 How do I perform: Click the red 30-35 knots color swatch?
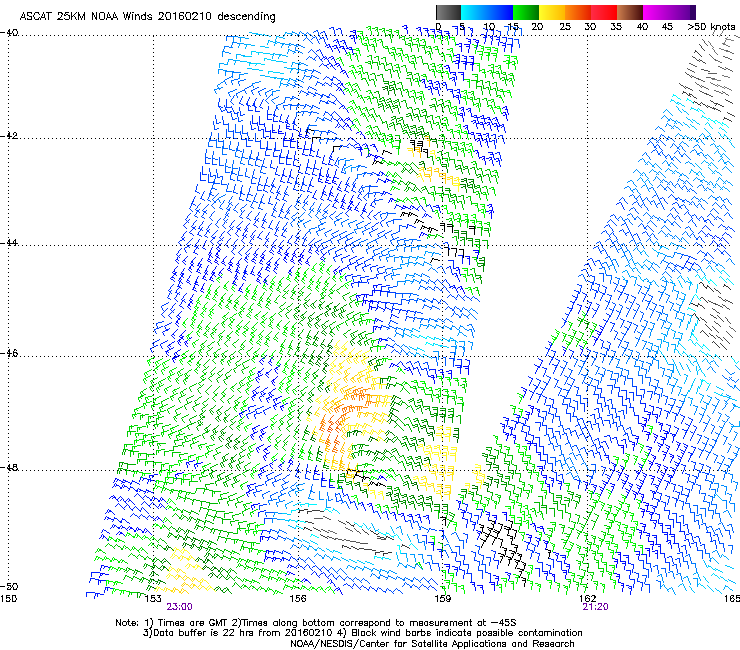click(x=604, y=12)
